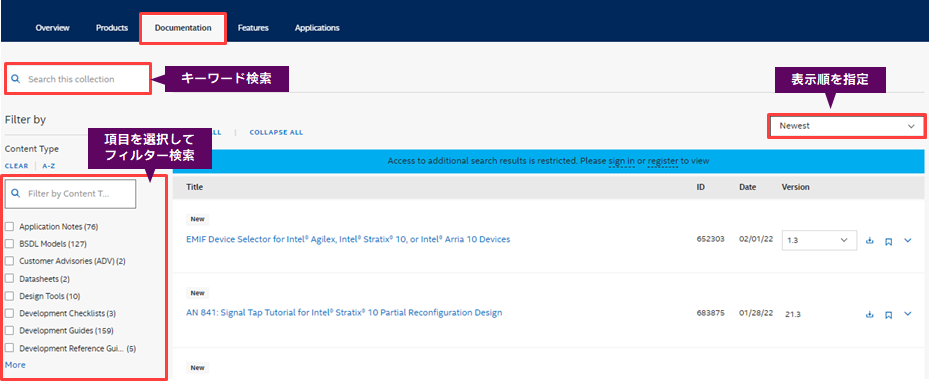This screenshot has width=929, height=381.
Task: Check the Development Checklists (3) filter
Action: pos(9,313)
